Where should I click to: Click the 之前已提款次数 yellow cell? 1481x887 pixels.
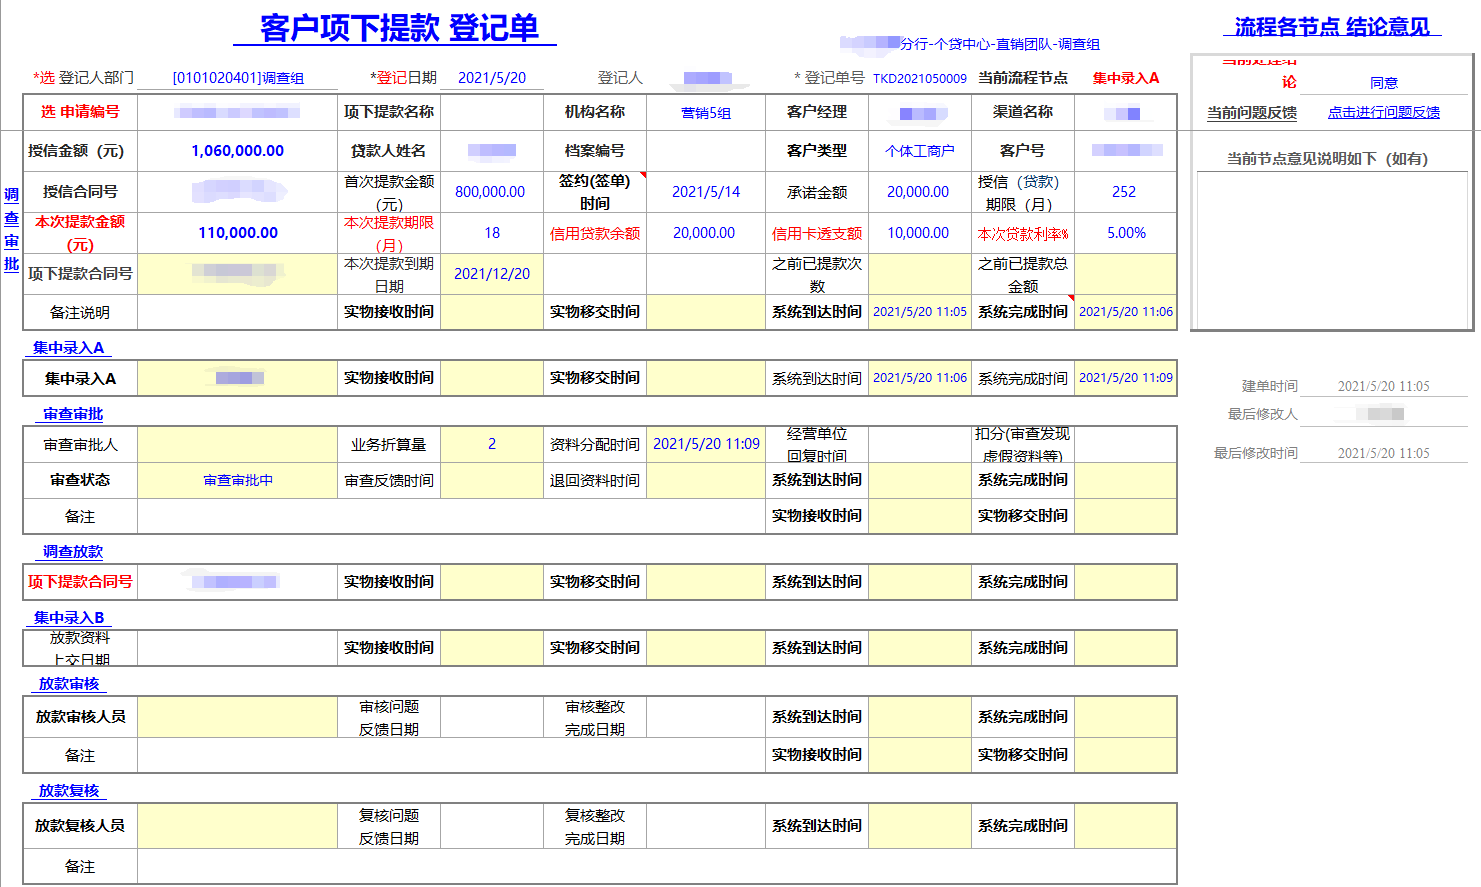(920, 274)
